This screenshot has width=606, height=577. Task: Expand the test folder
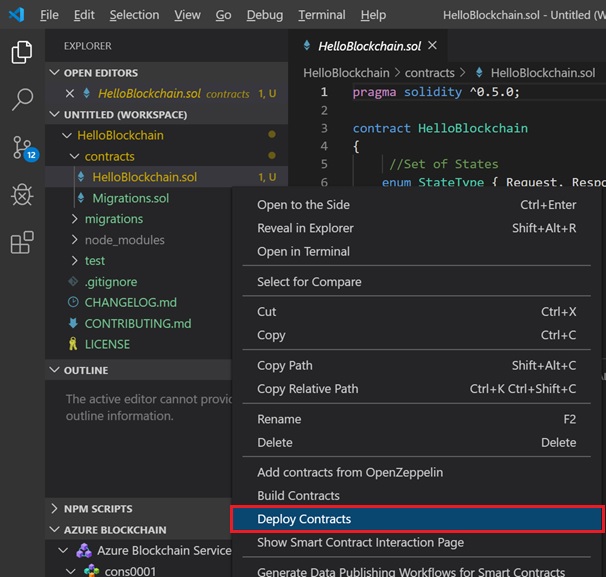coord(74,261)
